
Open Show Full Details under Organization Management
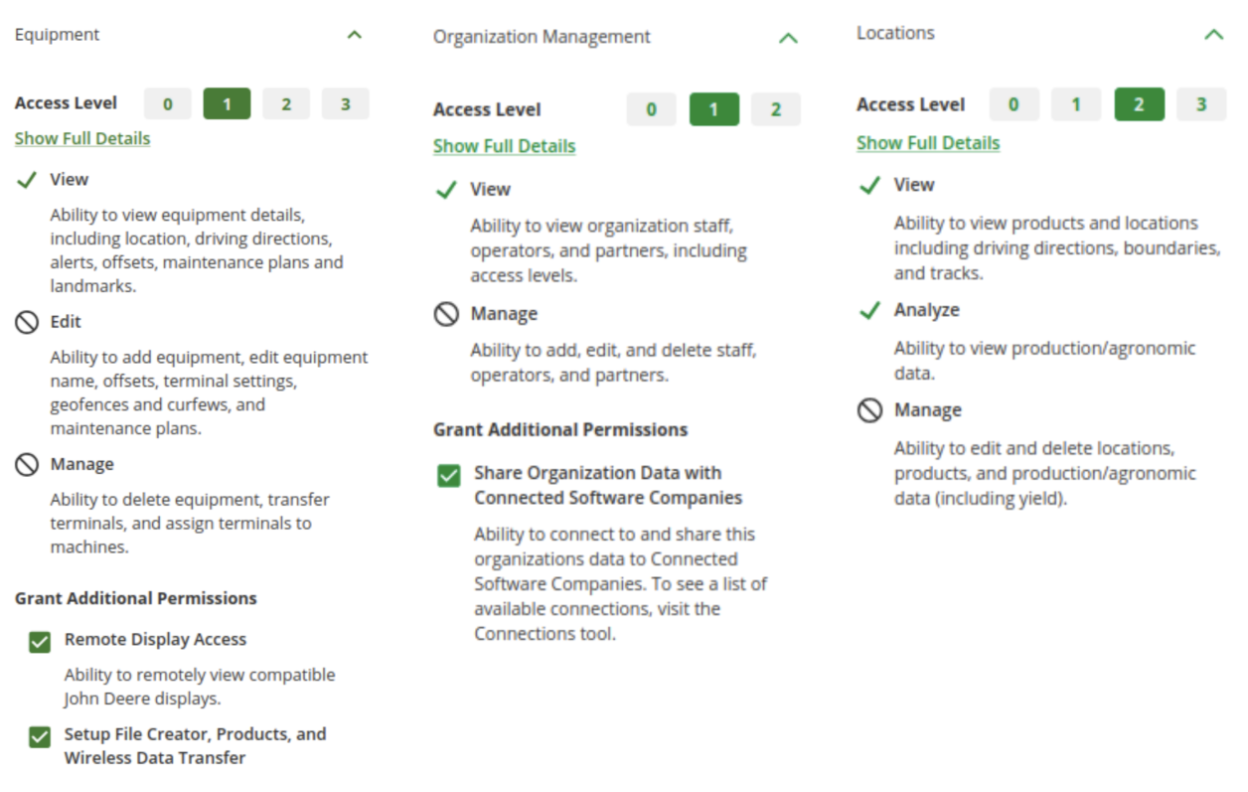pyautogui.click(x=504, y=146)
